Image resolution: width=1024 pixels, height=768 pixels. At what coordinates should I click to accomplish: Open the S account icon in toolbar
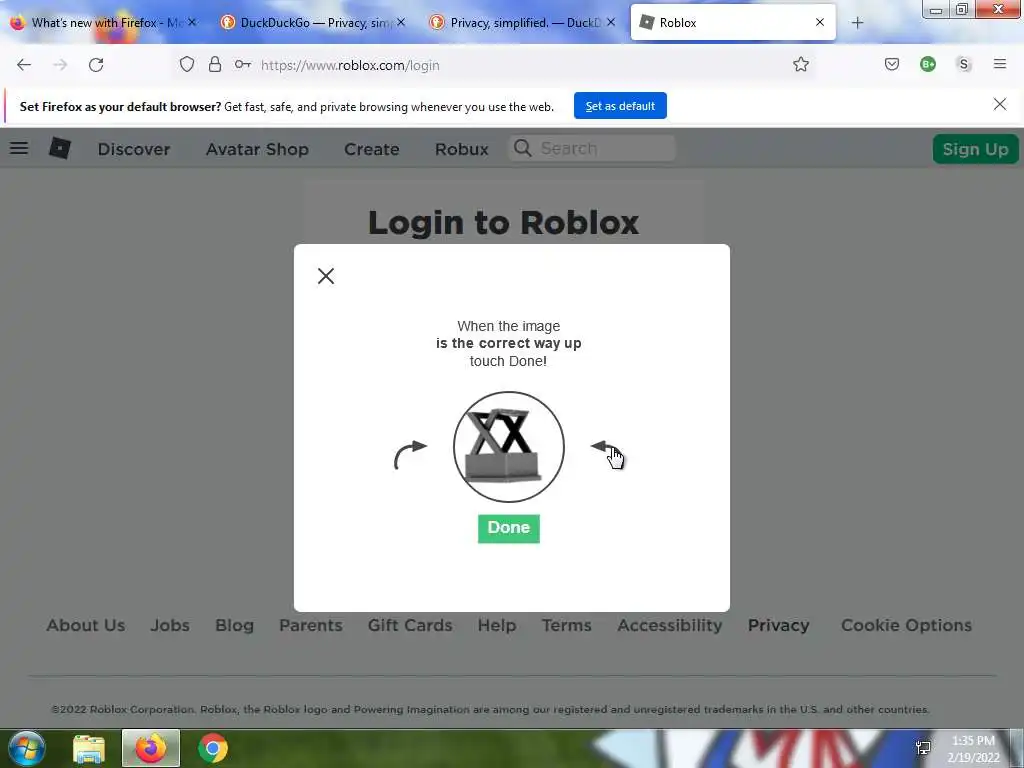(x=964, y=64)
